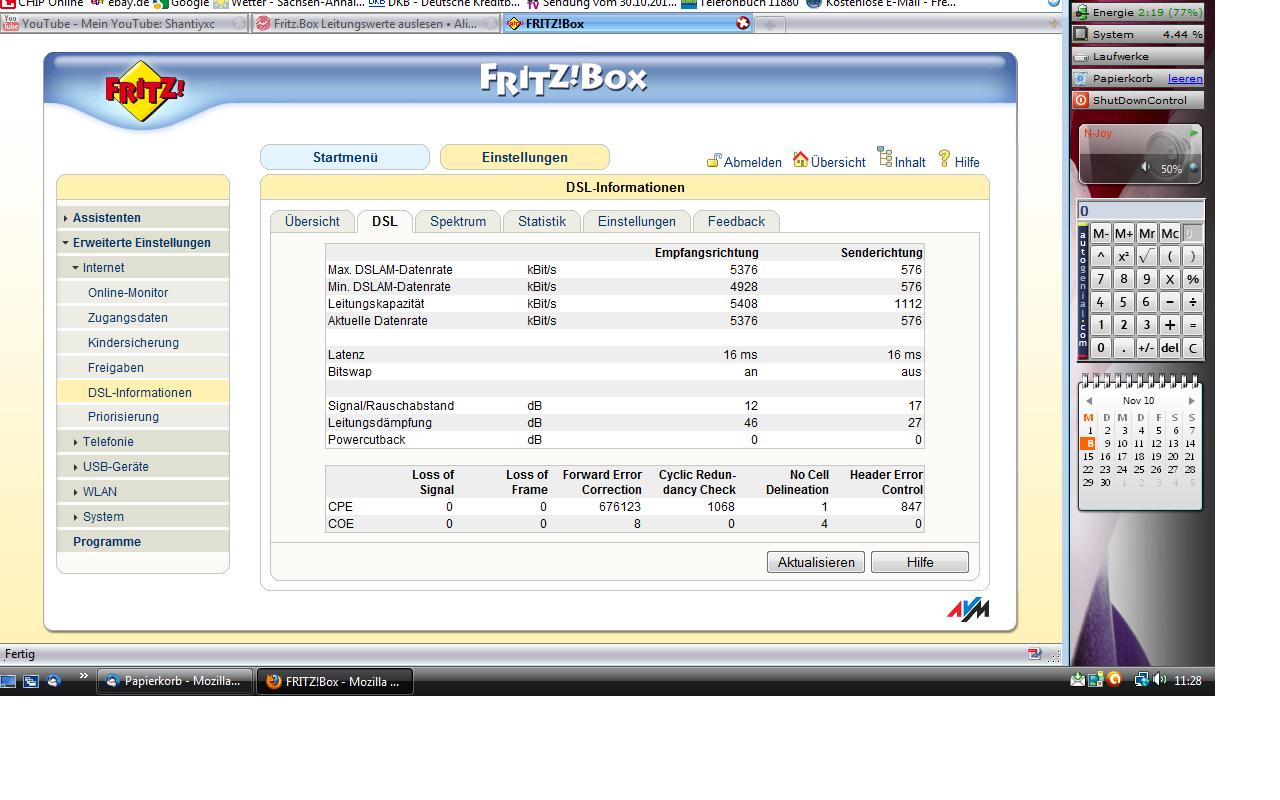Click the Aktualisieren button
The width and height of the screenshot is (1280, 800).
pyautogui.click(x=815, y=562)
